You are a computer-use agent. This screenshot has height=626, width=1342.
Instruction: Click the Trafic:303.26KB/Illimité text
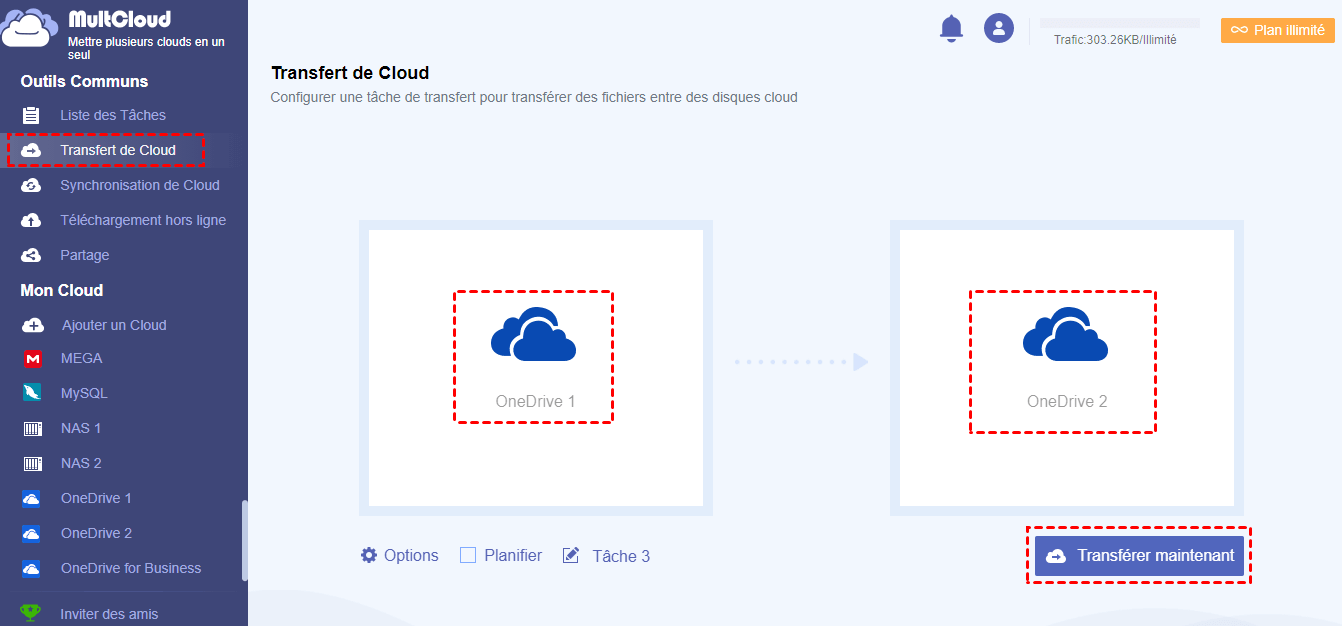pyautogui.click(x=1115, y=40)
